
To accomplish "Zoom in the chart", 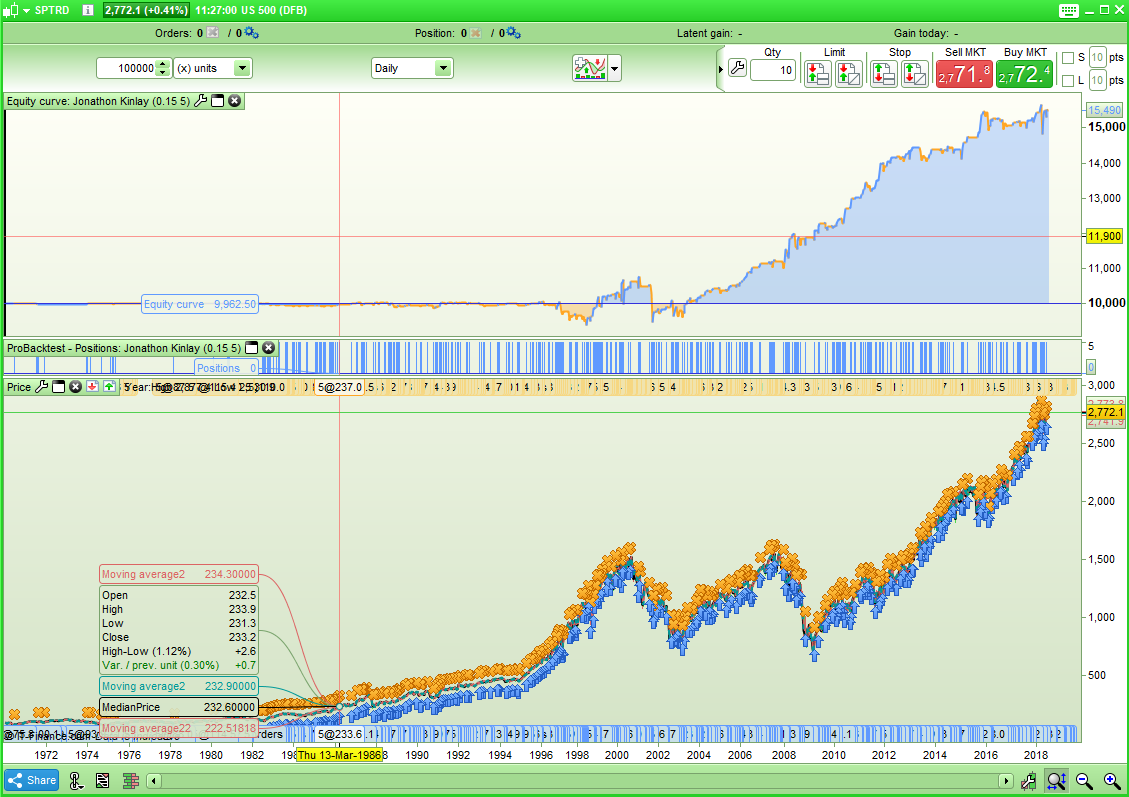I will (x=1111, y=780).
